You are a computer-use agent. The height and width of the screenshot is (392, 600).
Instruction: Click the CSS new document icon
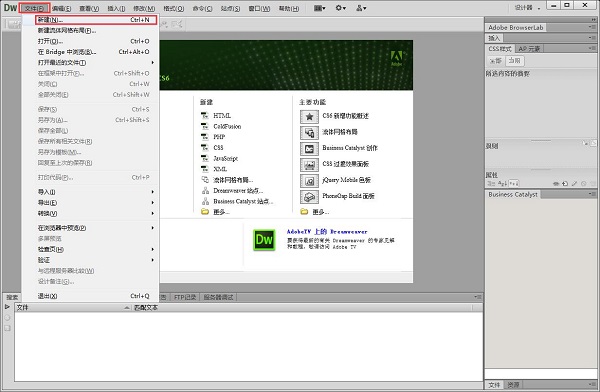click(x=205, y=147)
